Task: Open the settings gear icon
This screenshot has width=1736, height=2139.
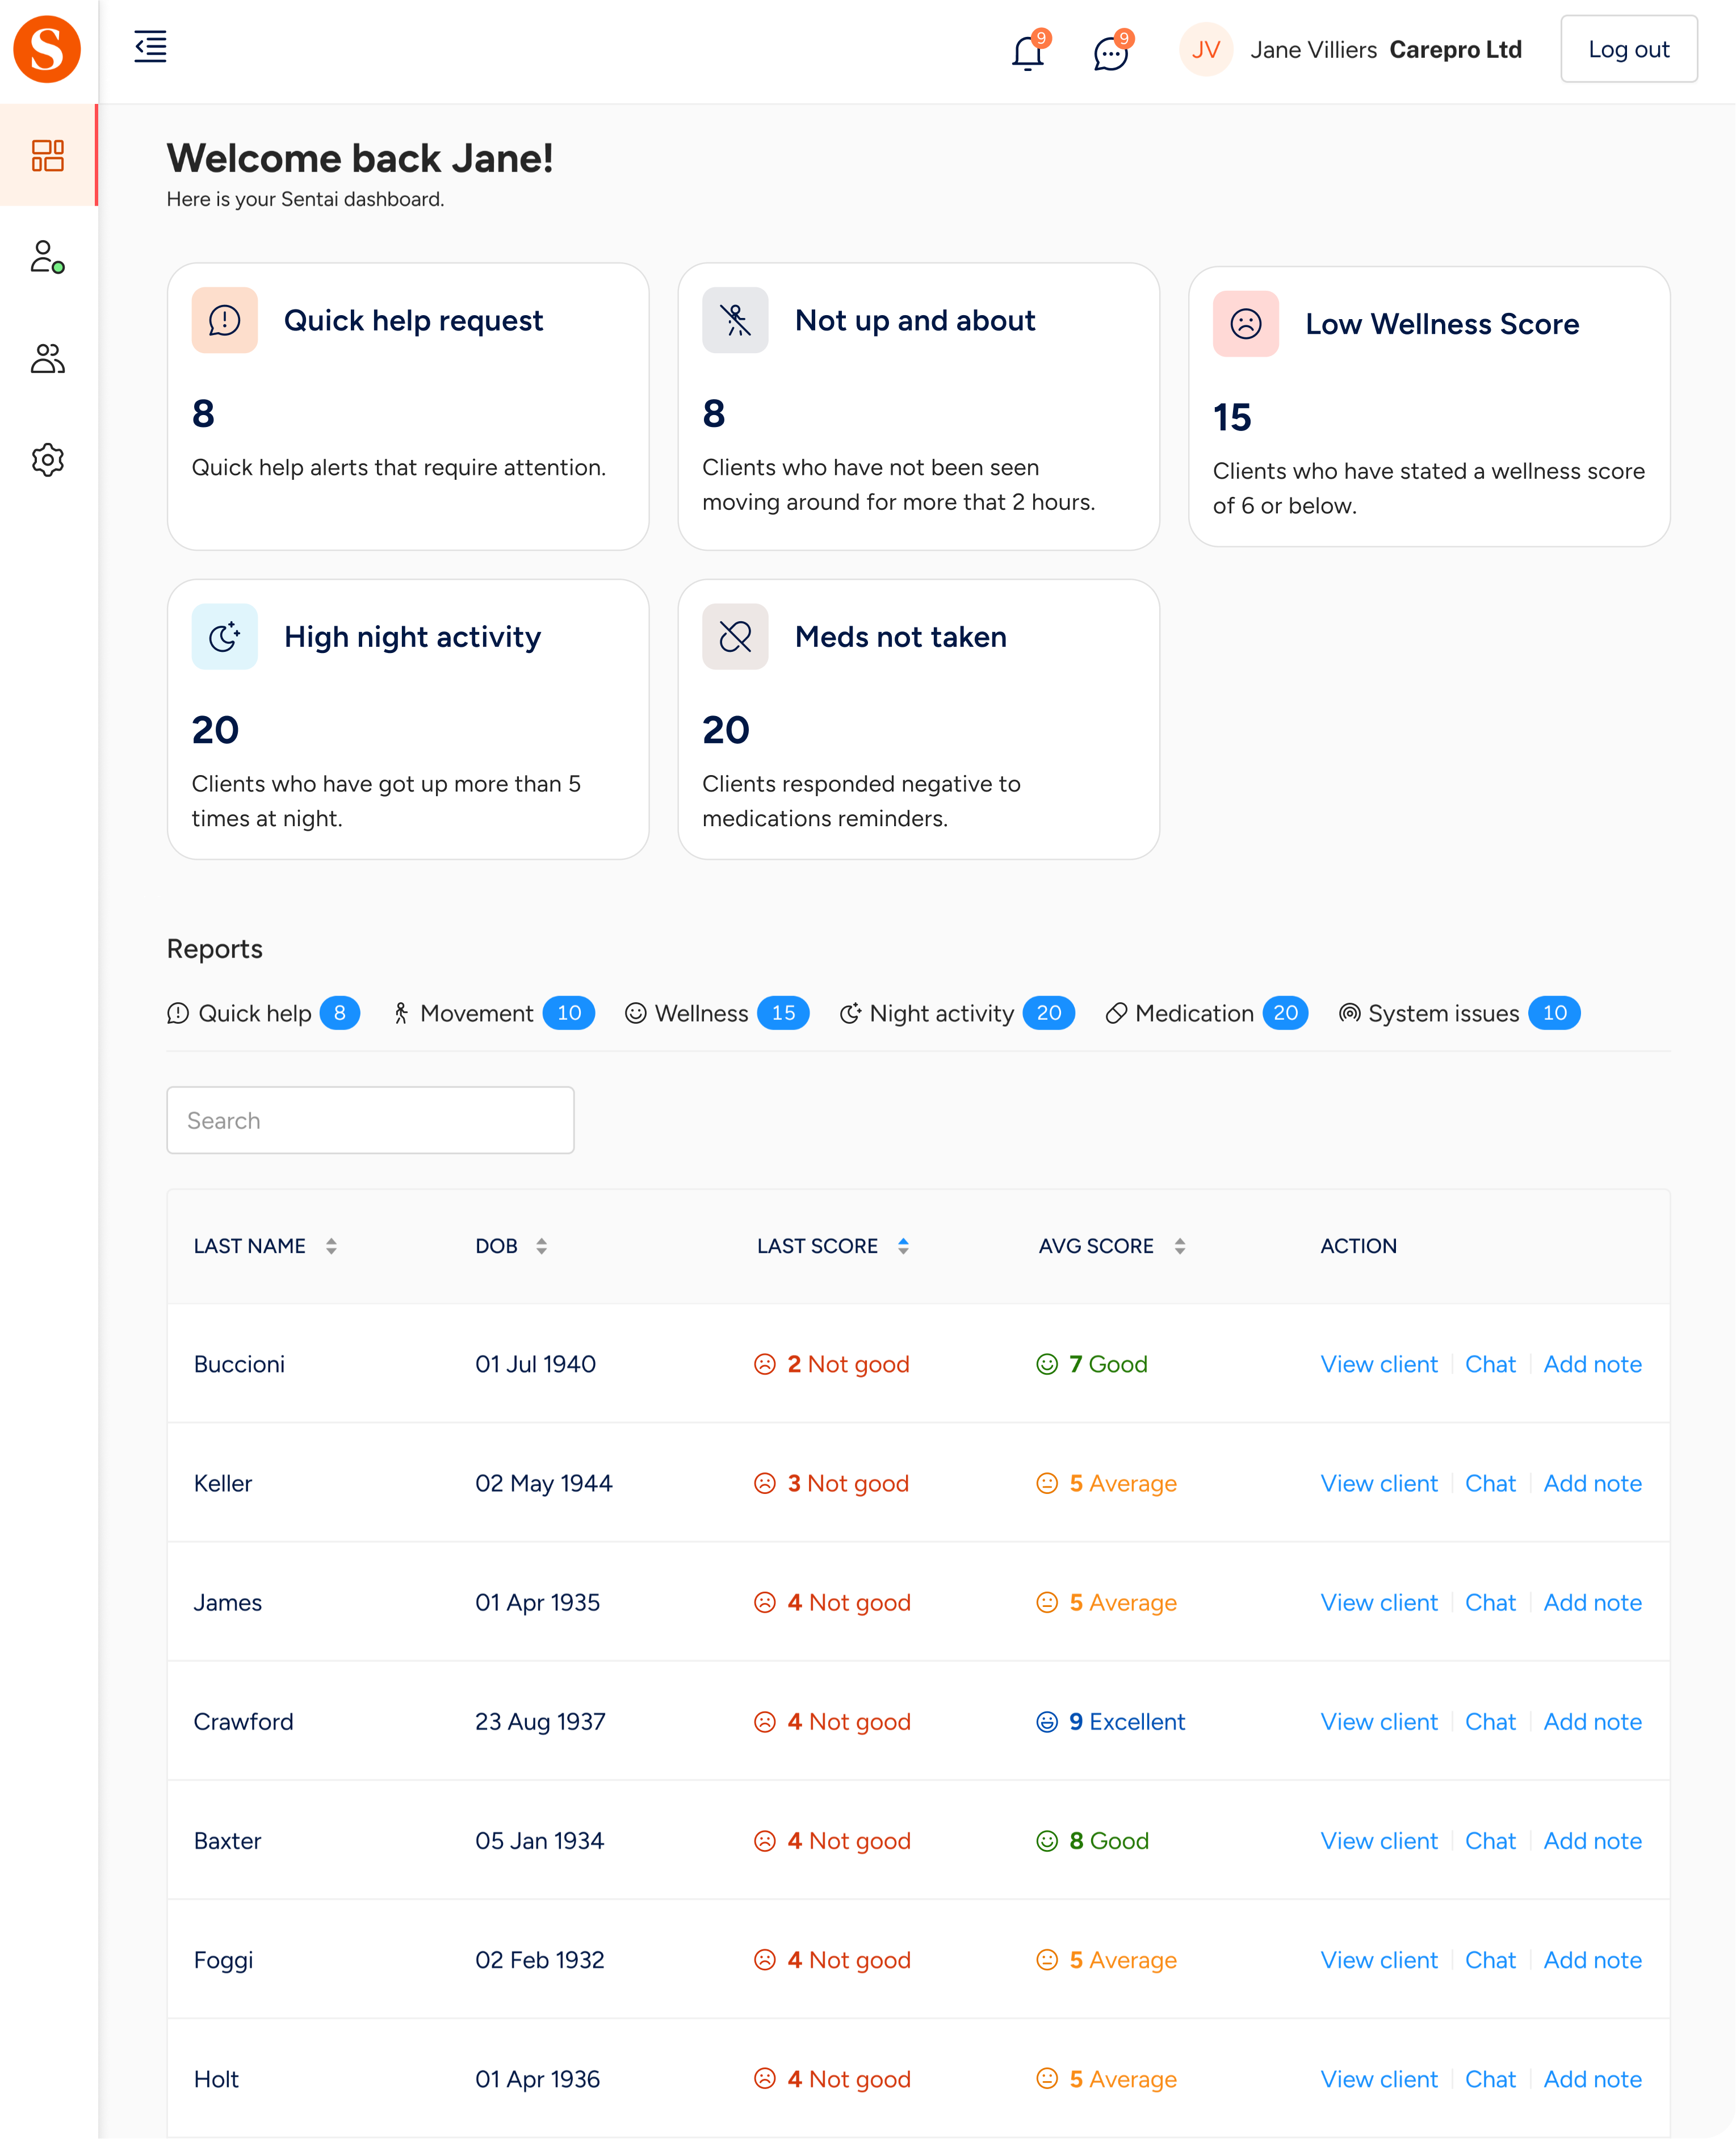Action: [47, 460]
